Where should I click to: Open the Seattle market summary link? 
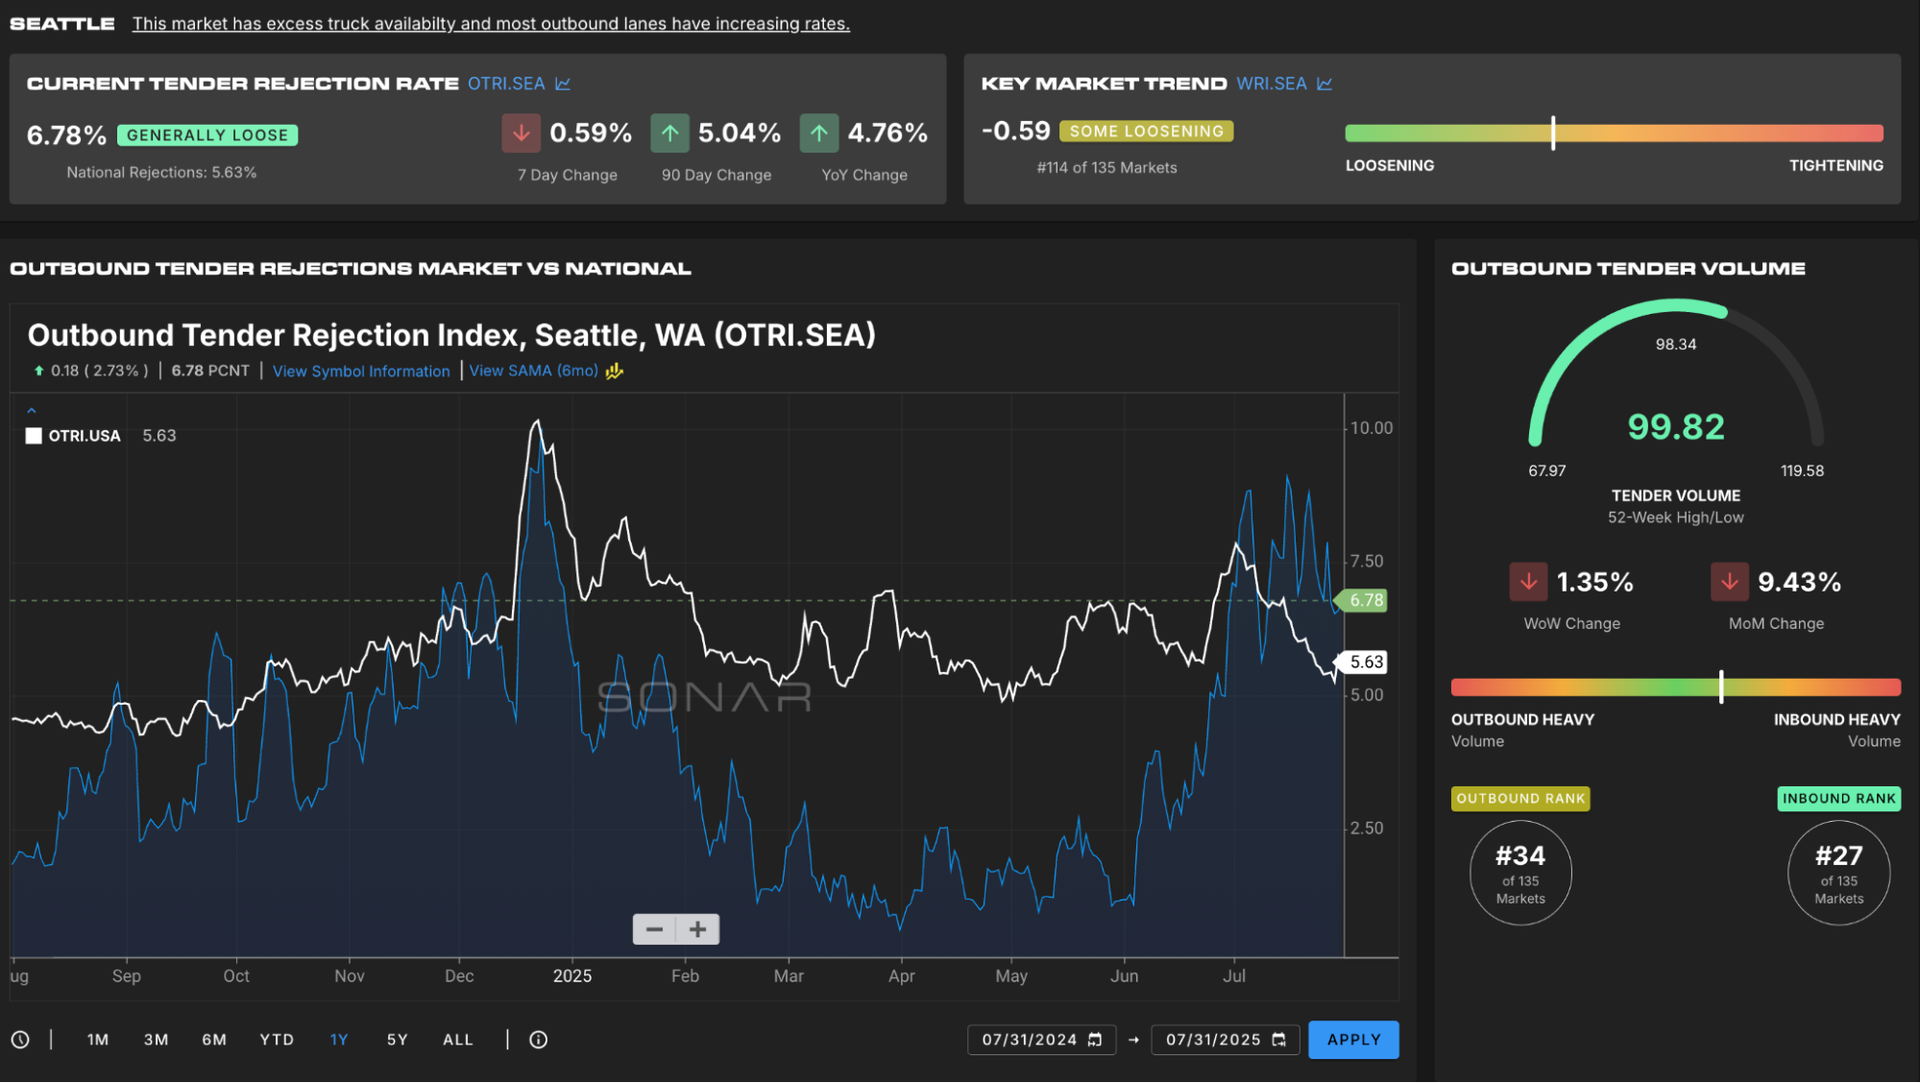click(x=491, y=24)
